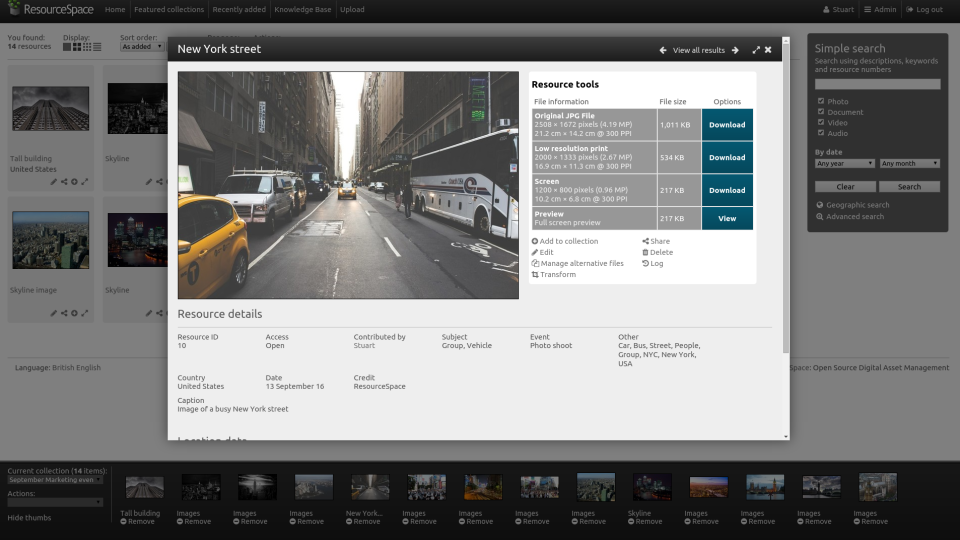
Task: Uncheck the Photo checkbox in Simple search
Action: pos(821,101)
